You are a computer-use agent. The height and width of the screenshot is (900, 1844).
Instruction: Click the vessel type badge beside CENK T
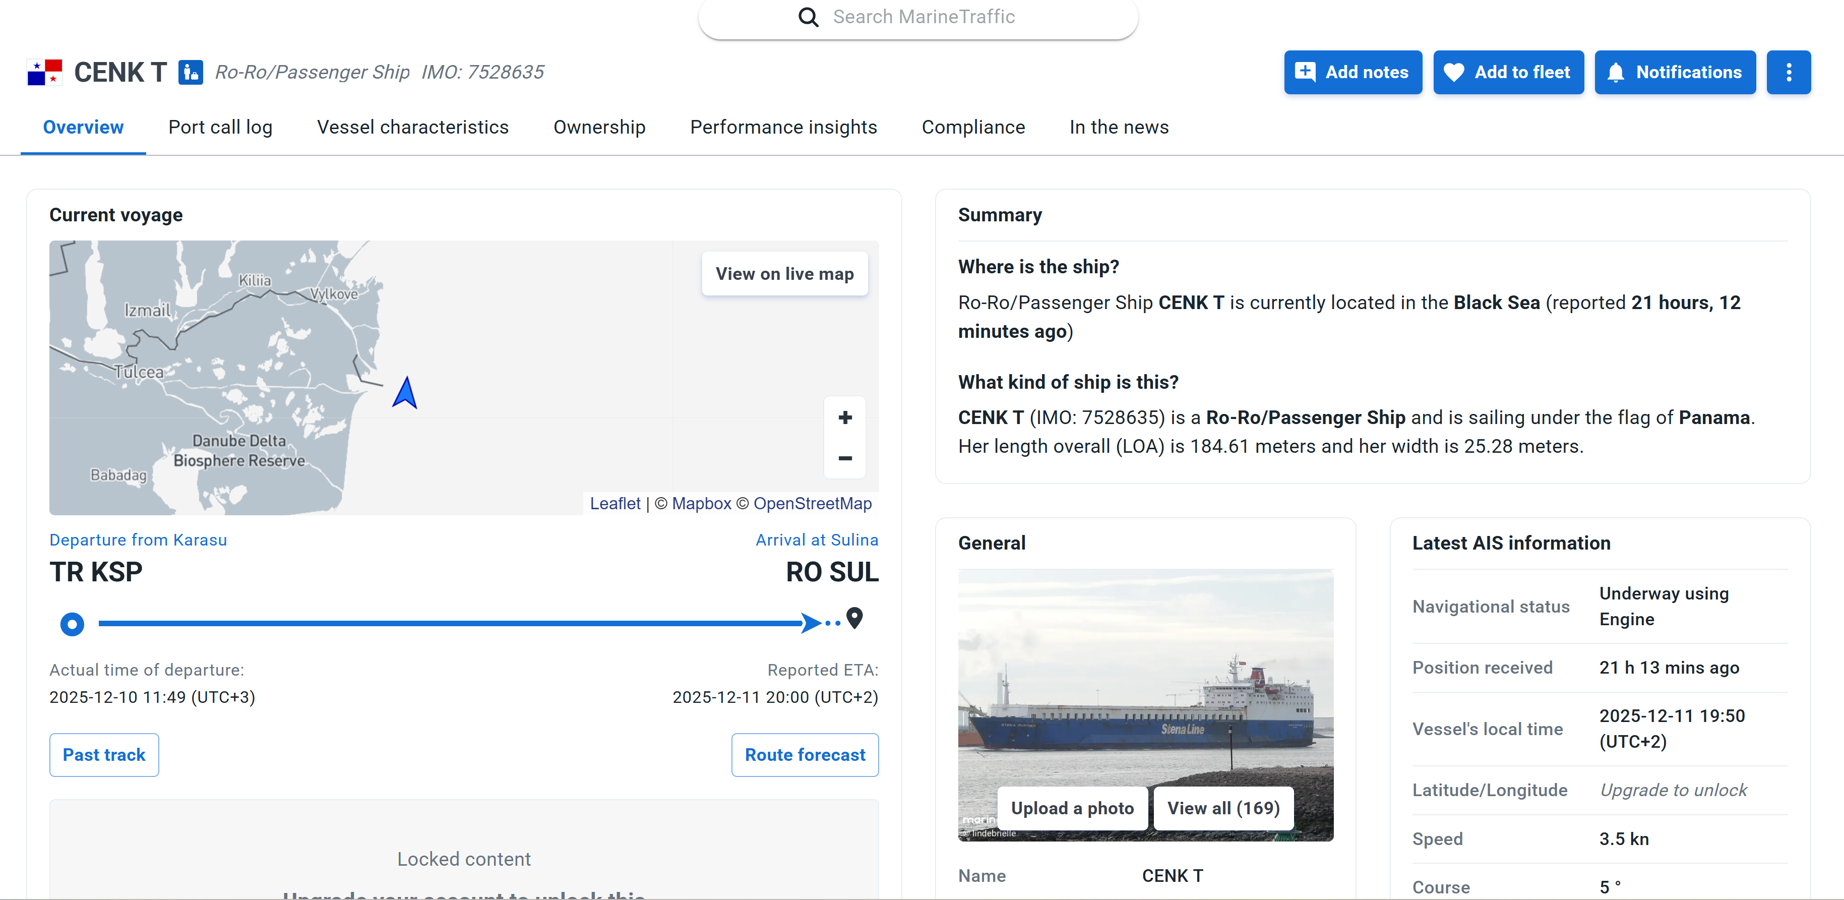(191, 72)
